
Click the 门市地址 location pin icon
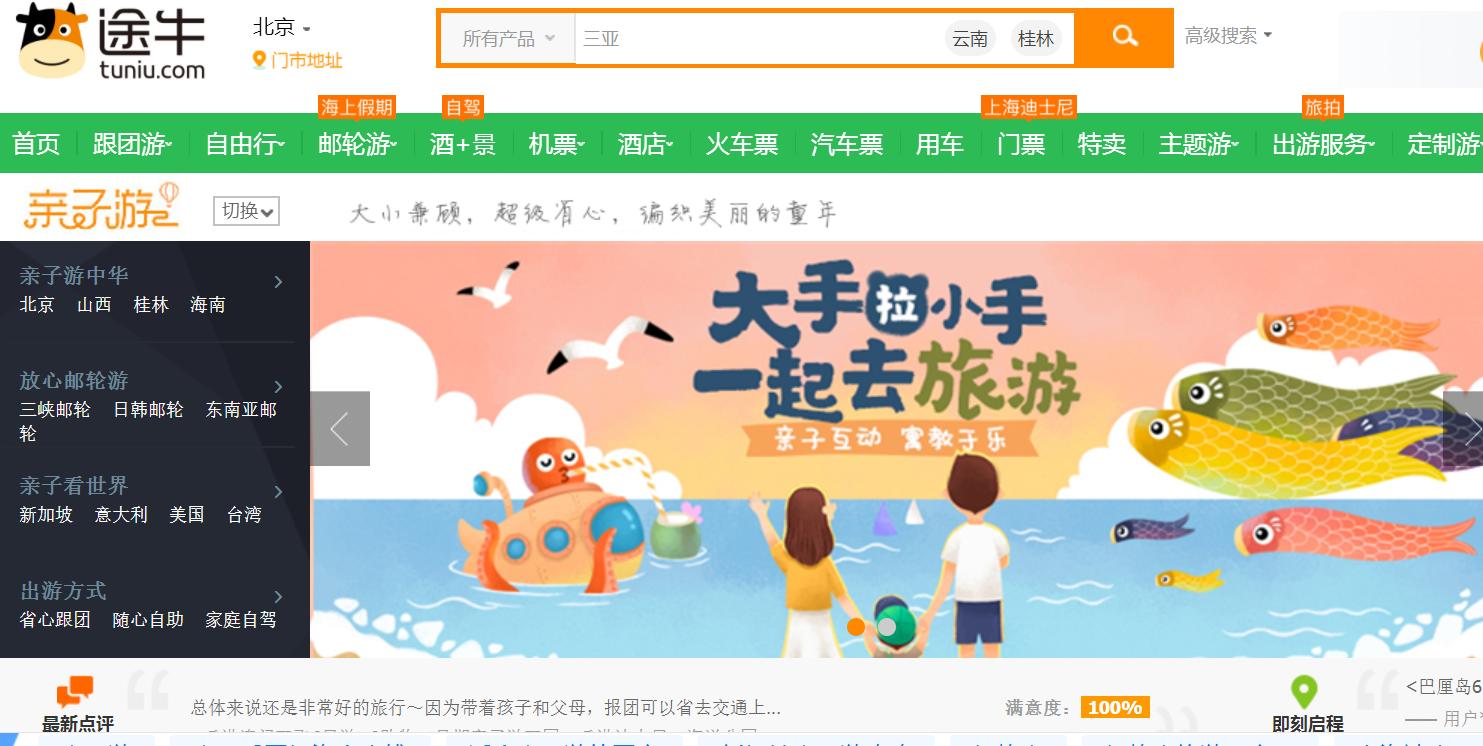[259, 60]
